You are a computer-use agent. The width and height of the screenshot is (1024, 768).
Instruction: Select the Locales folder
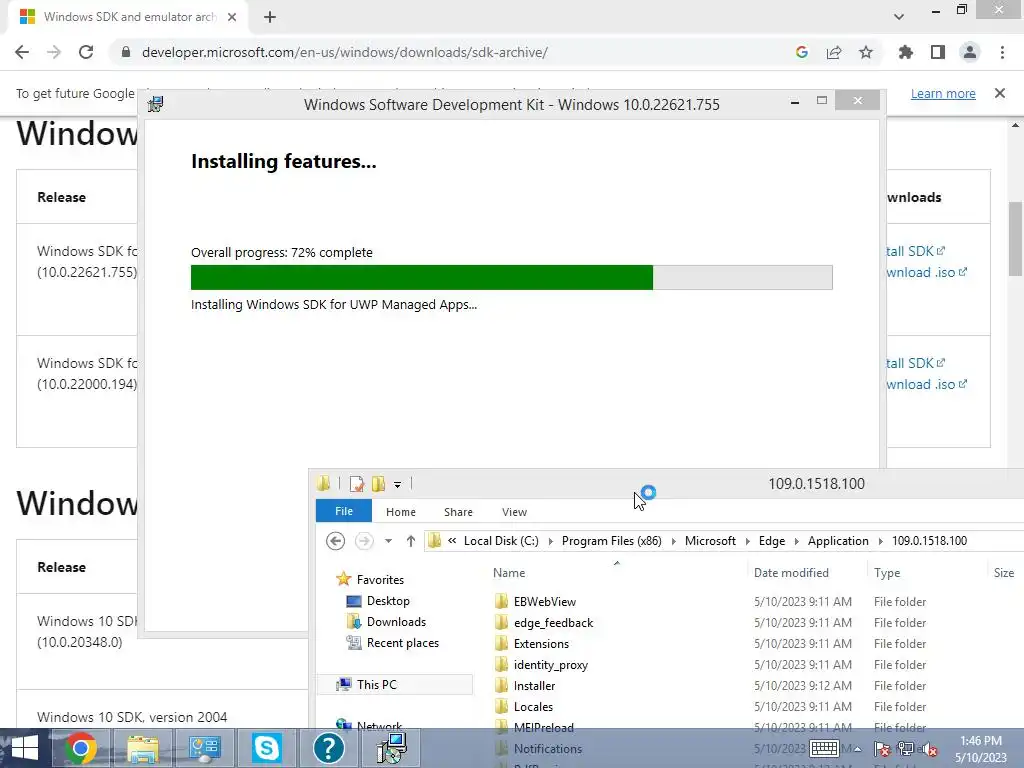533,706
